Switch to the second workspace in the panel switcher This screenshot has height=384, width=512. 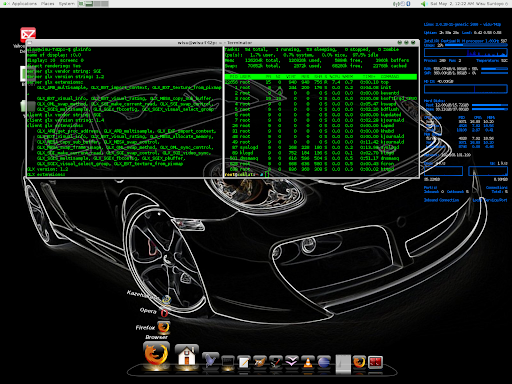(89, 4)
